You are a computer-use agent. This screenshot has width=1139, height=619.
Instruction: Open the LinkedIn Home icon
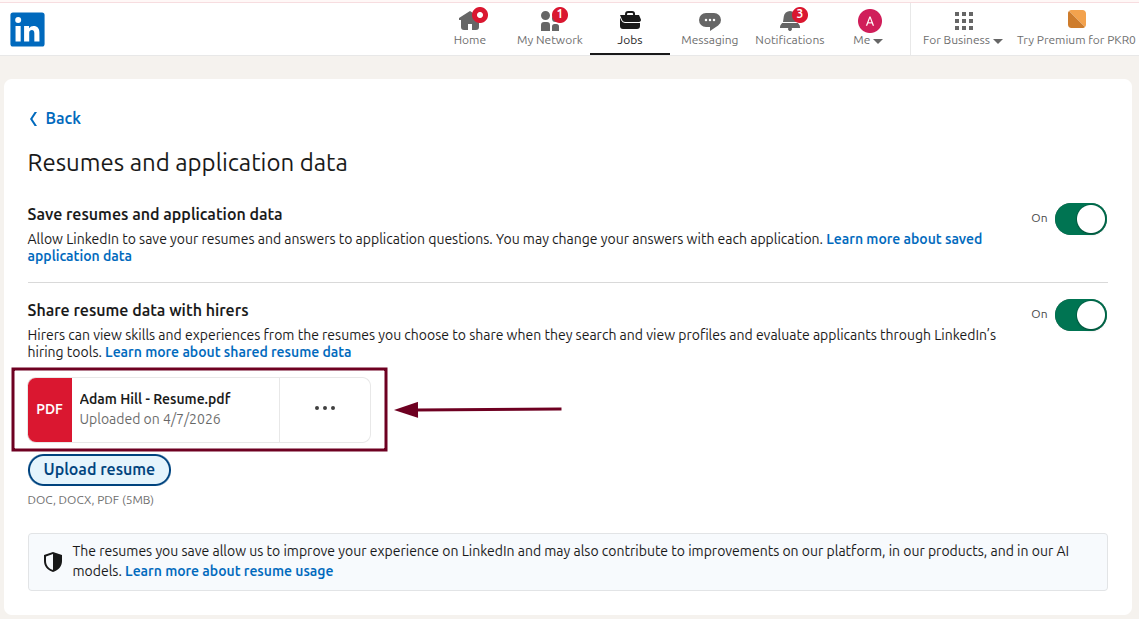470,20
